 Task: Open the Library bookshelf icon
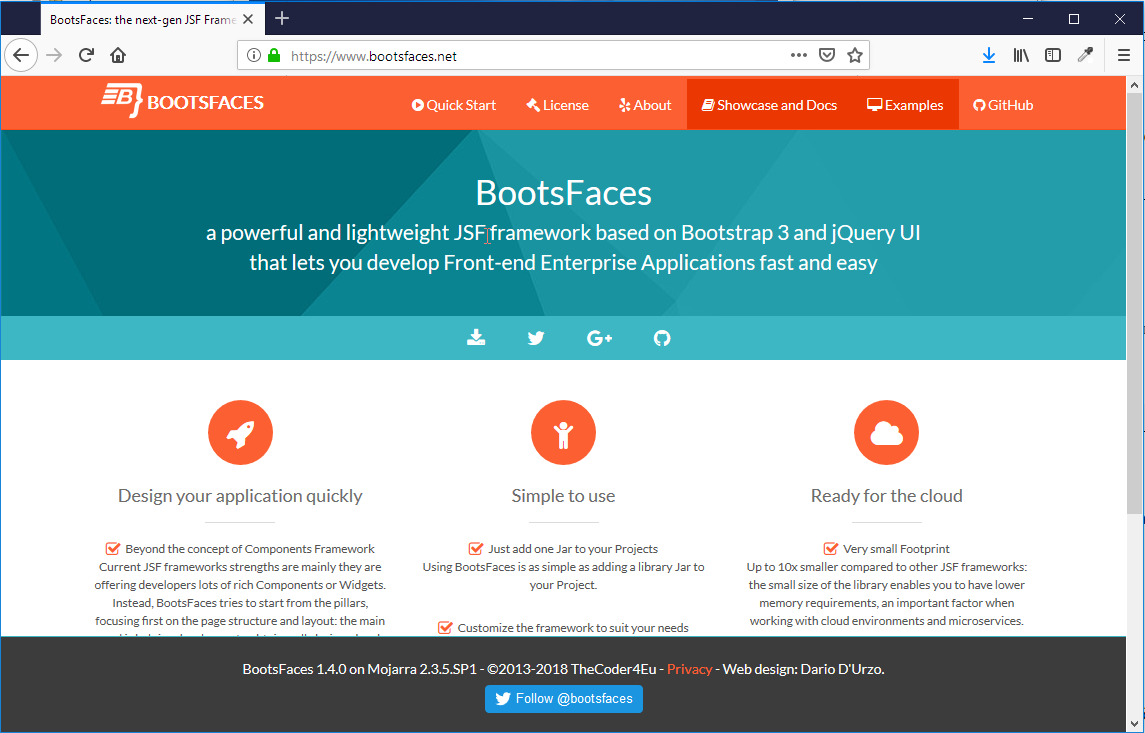(1021, 55)
